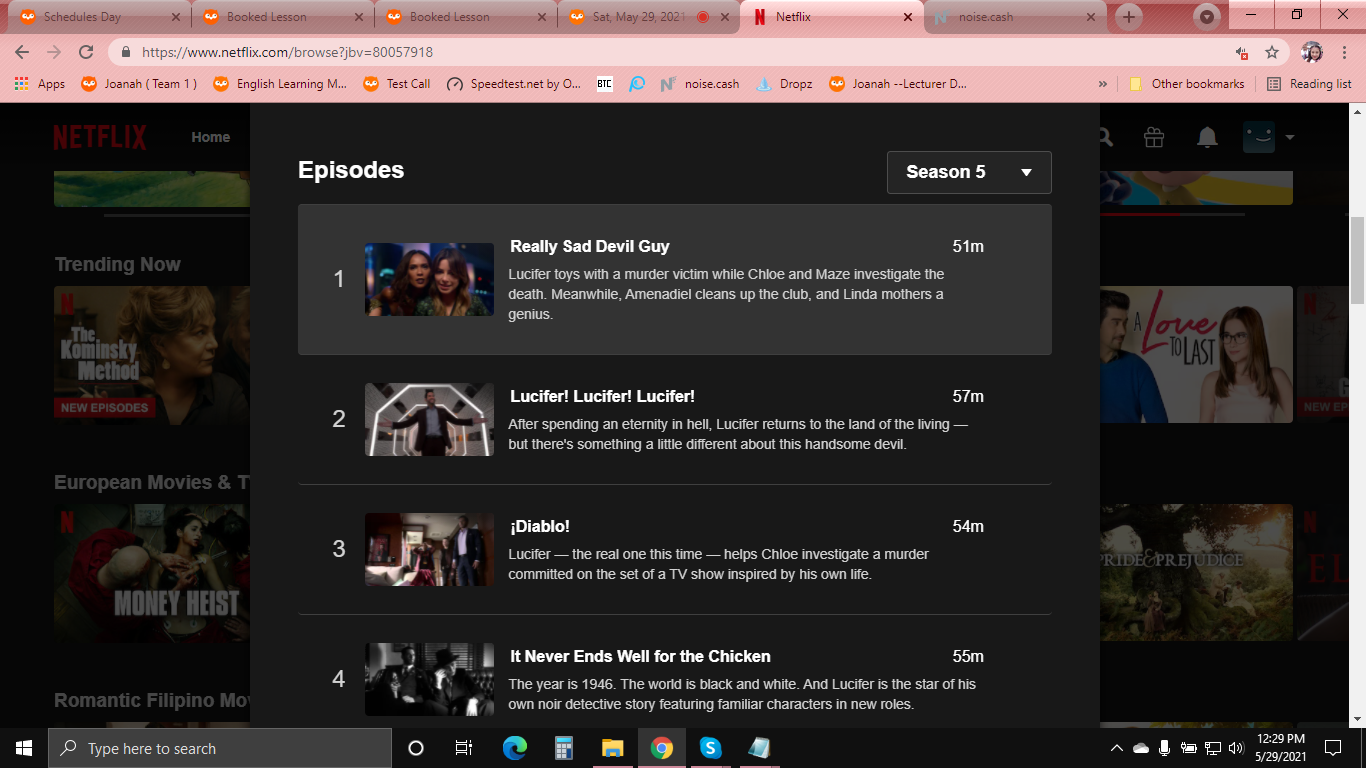
Task: Bookmark this page with the star icon
Action: click(1272, 52)
